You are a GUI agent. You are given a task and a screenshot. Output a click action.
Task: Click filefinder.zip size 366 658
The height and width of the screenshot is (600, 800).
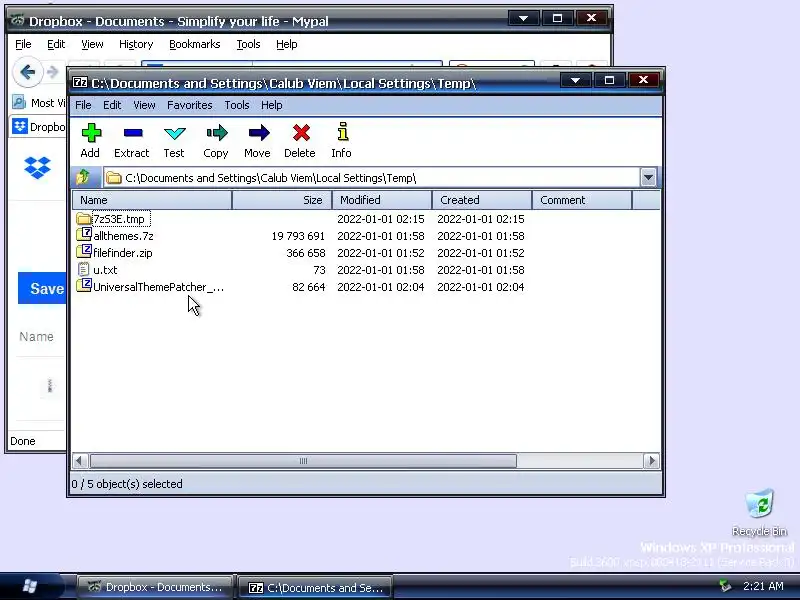(x=306, y=253)
